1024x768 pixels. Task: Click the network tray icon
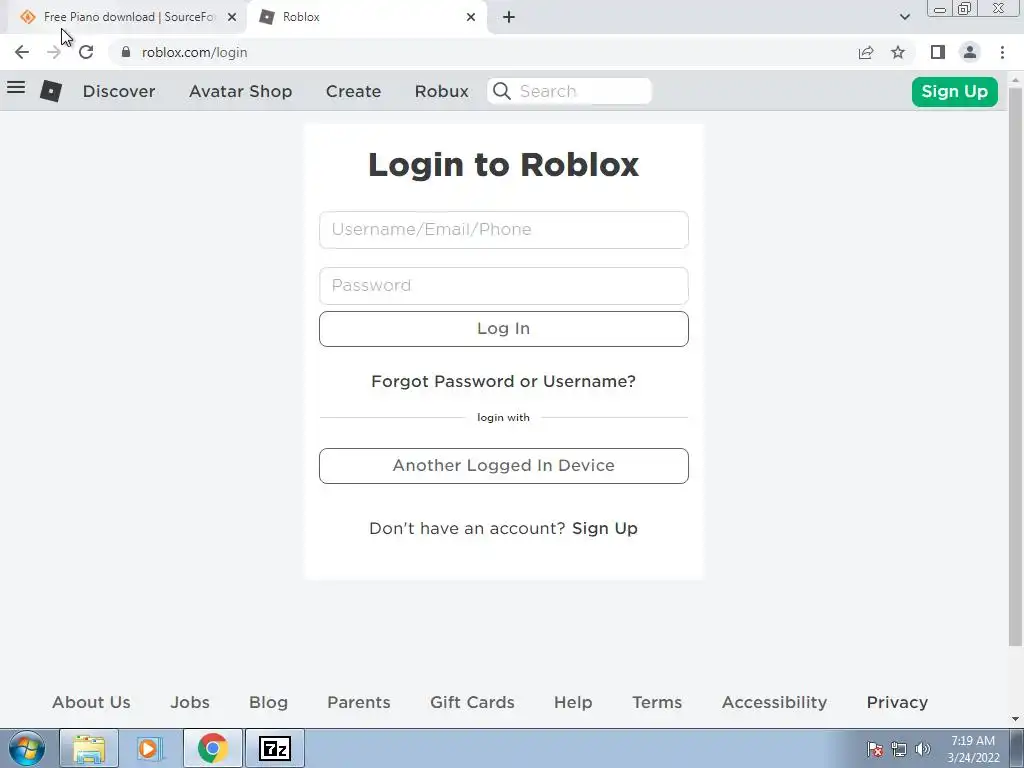[x=899, y=749]
